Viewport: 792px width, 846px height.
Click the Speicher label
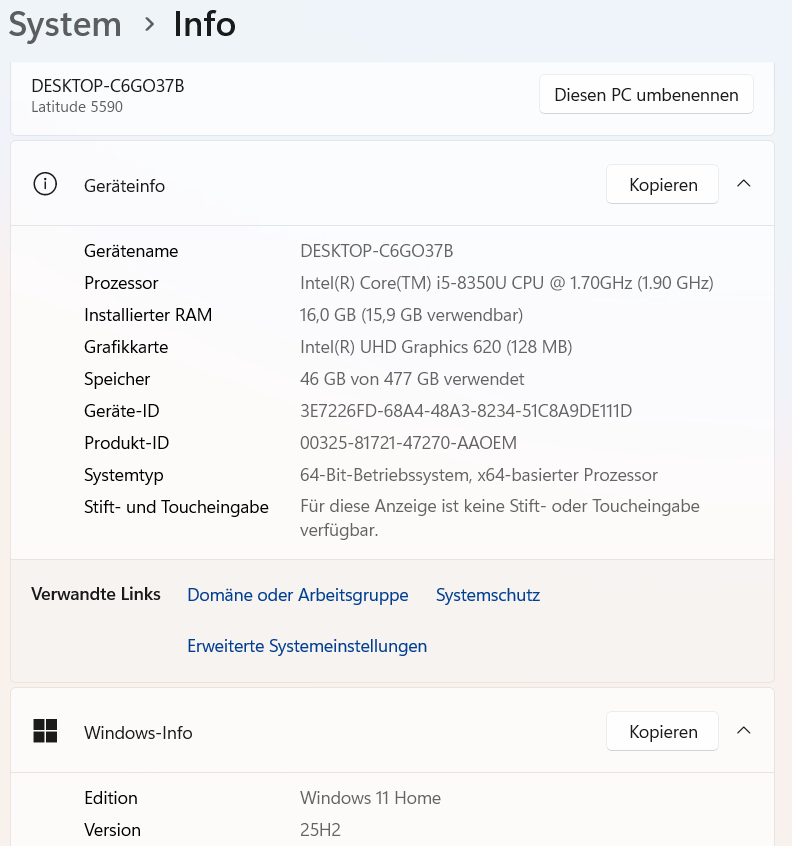click(x=117, y=379)
